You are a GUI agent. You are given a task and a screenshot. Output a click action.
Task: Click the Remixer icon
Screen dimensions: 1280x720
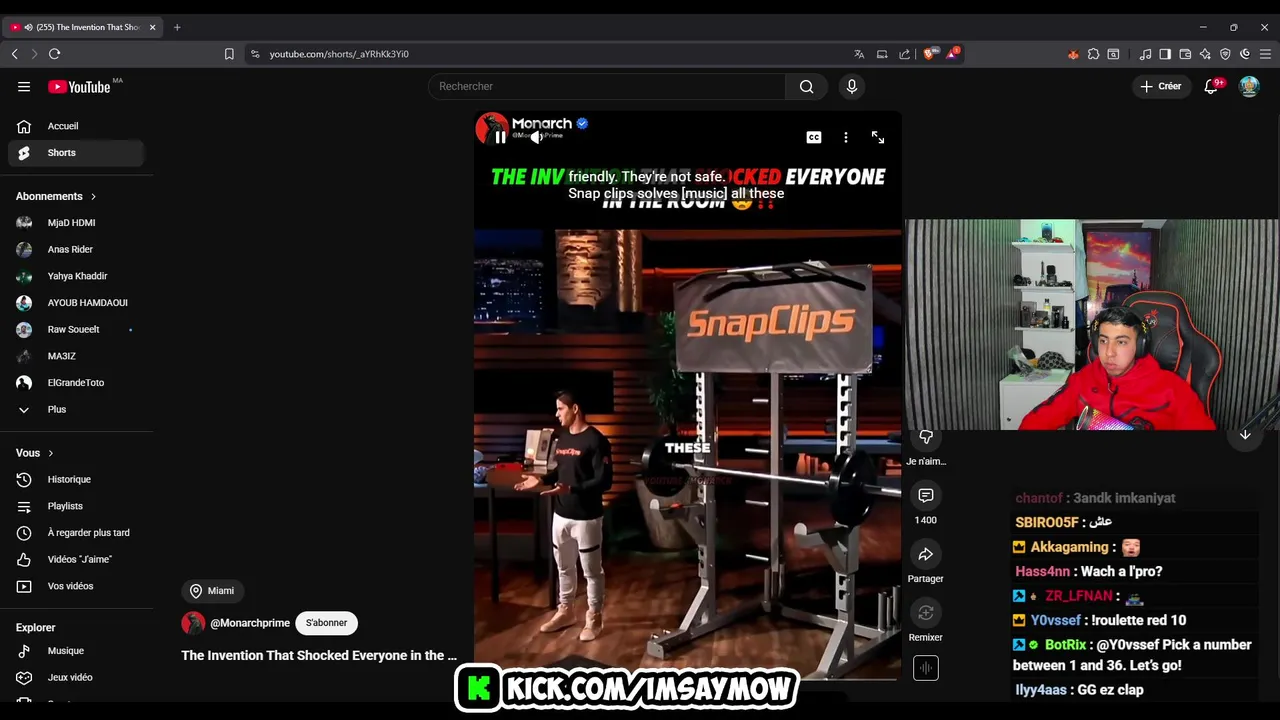tap(926, 612)
